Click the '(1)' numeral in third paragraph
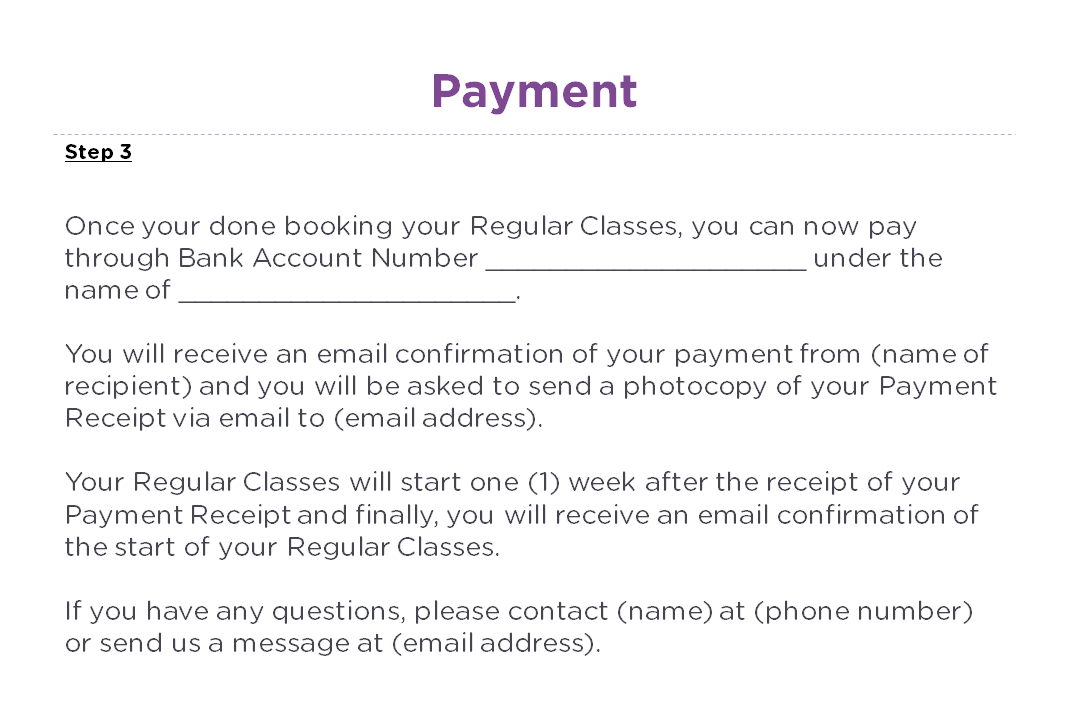Viewport: 1068px width, 721px height. tap(544, 483)
